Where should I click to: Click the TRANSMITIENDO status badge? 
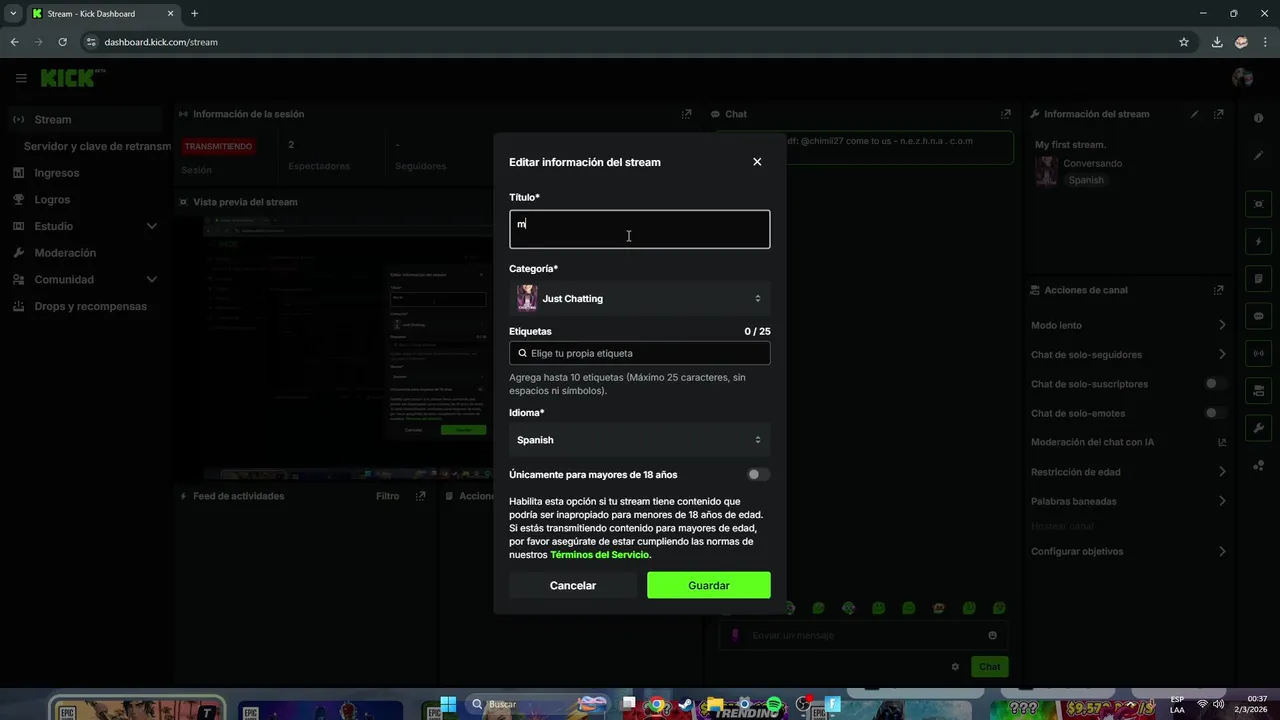[218, 146]
